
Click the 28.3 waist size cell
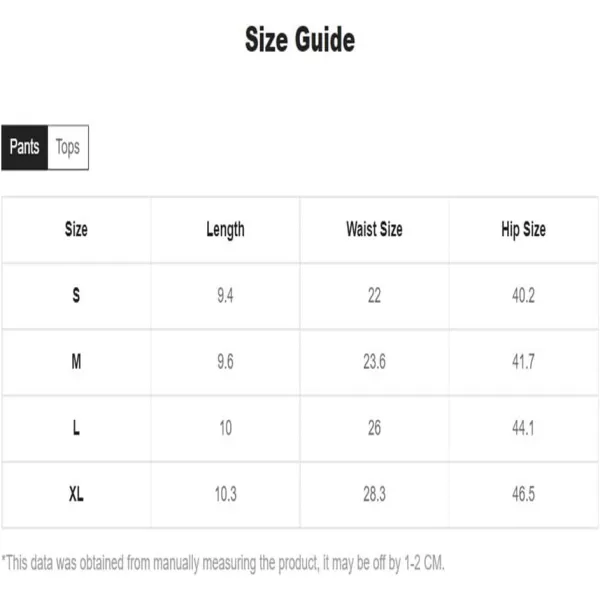[374, 494]
